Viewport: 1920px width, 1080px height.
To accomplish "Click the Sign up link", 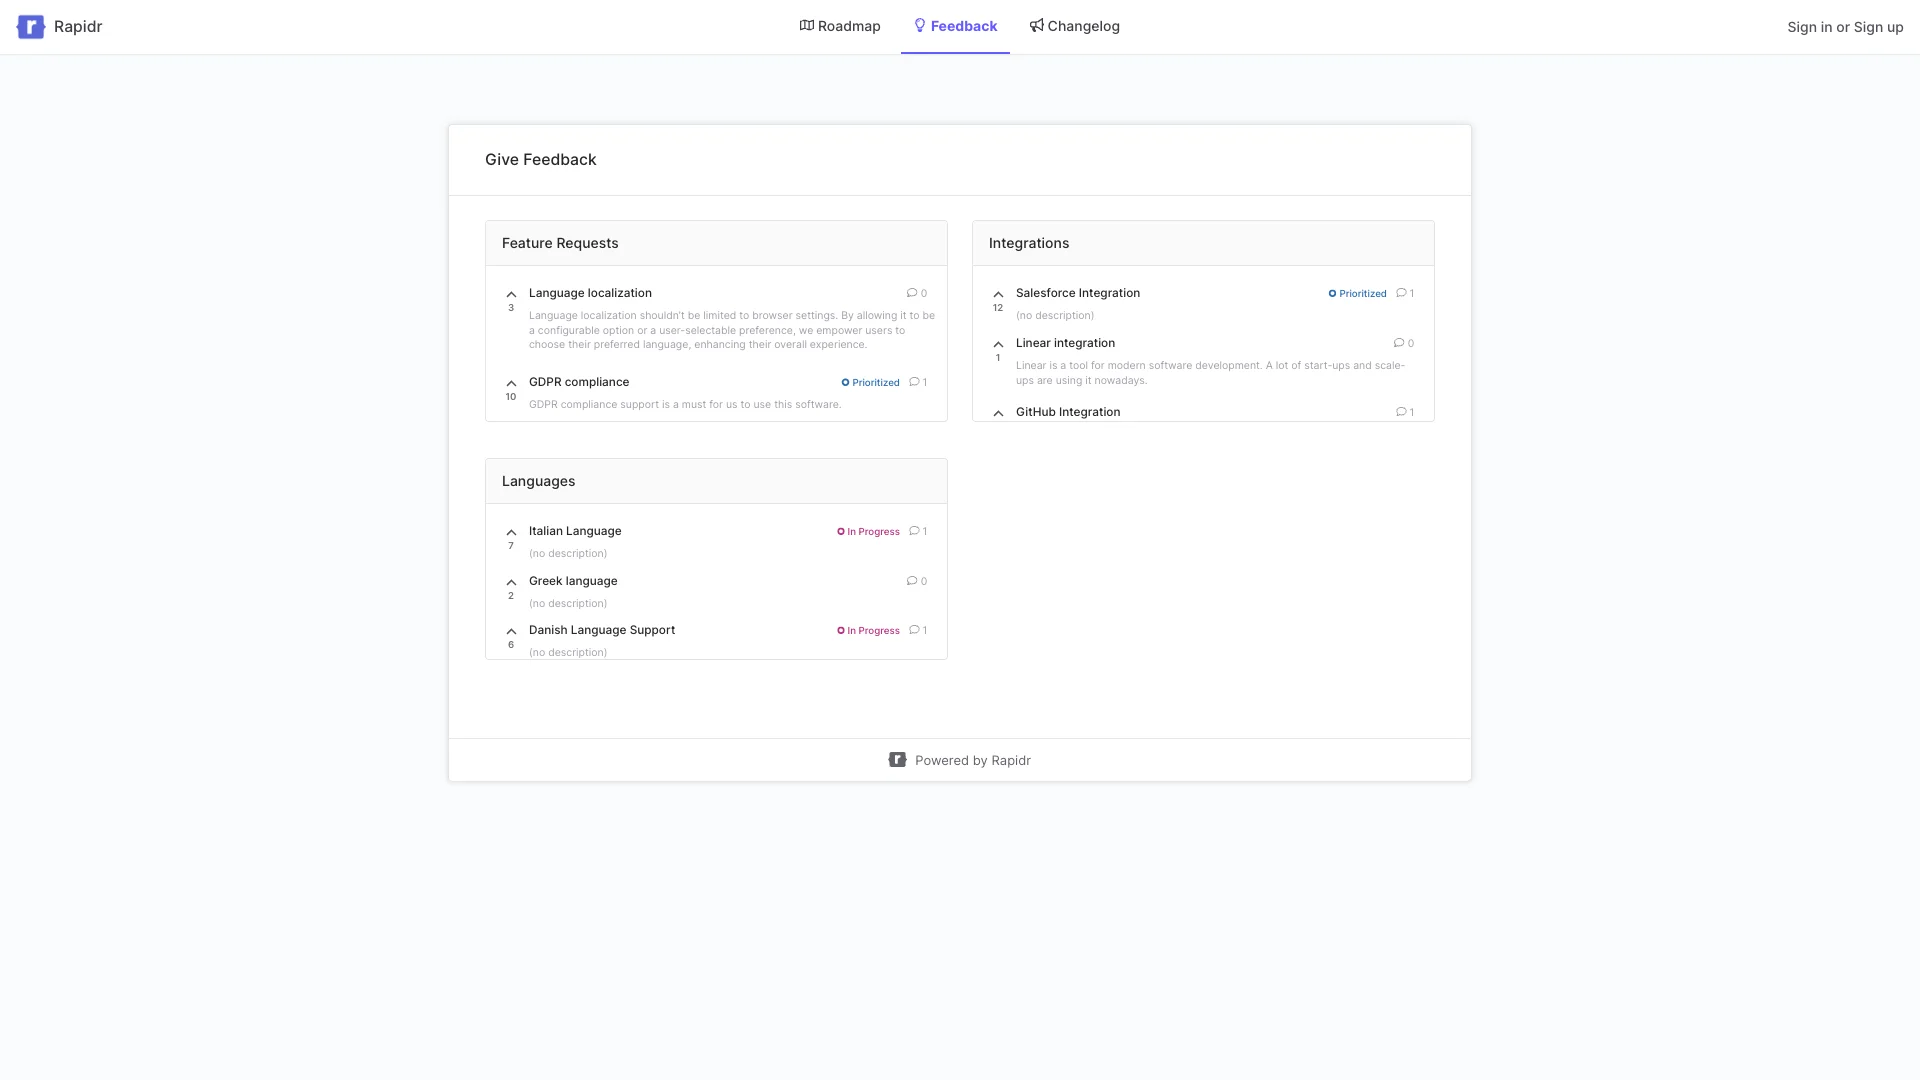I will (1878, 27).
